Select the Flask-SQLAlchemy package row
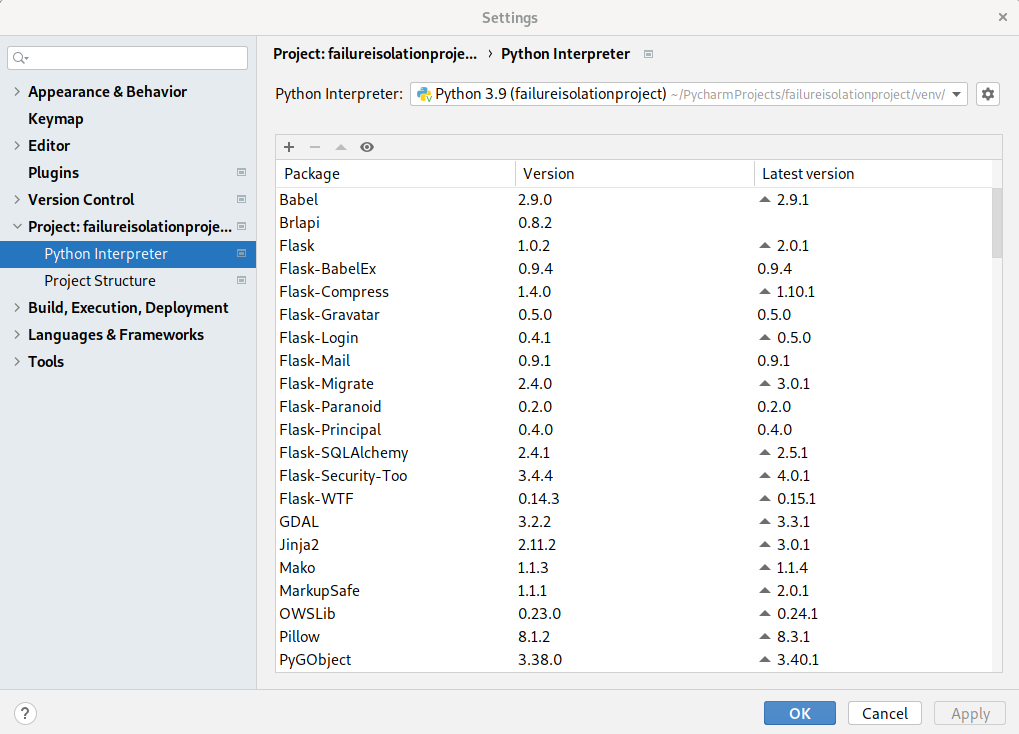 (634, 452)
